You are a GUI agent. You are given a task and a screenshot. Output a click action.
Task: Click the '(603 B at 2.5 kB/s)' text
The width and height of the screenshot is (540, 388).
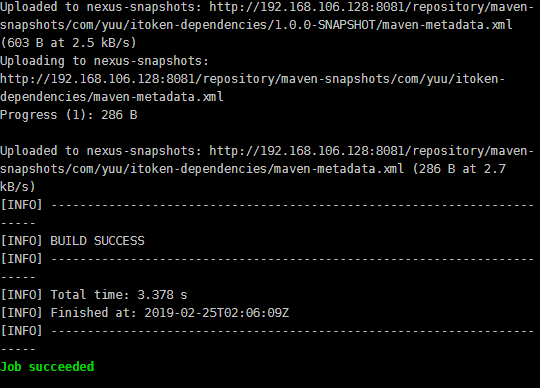tap(69, 43)
